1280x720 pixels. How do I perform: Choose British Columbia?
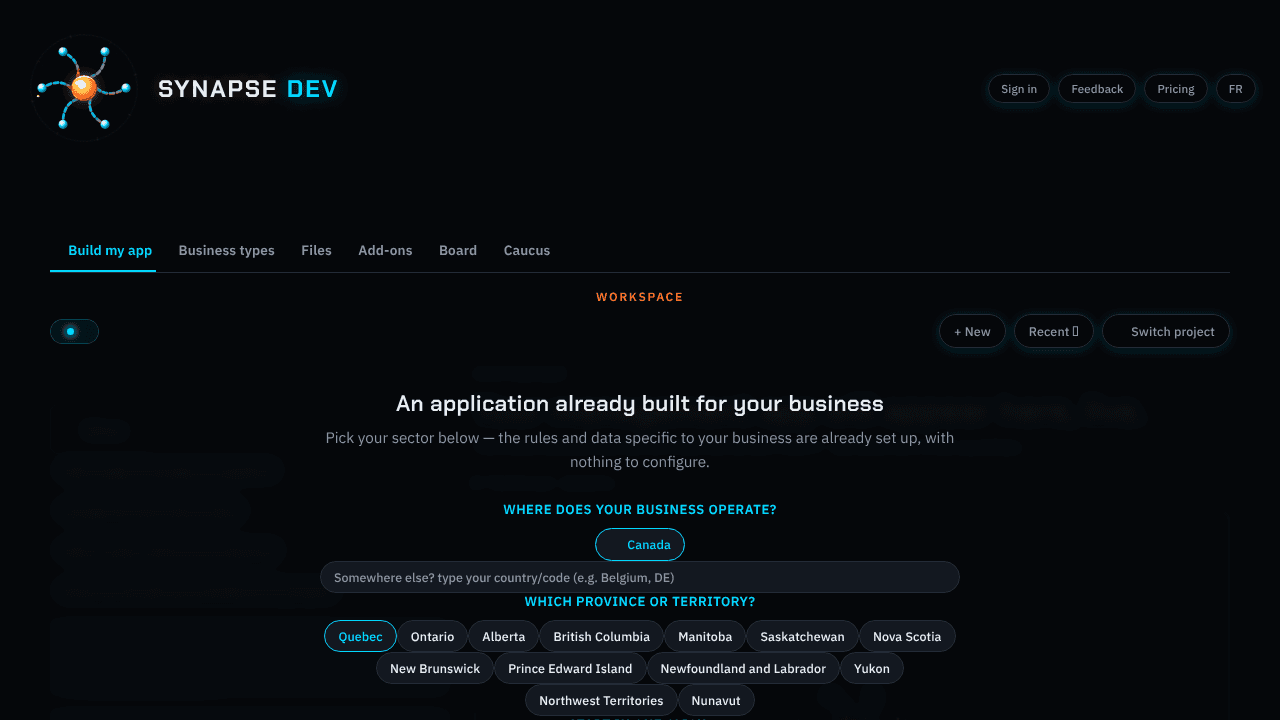601,637
